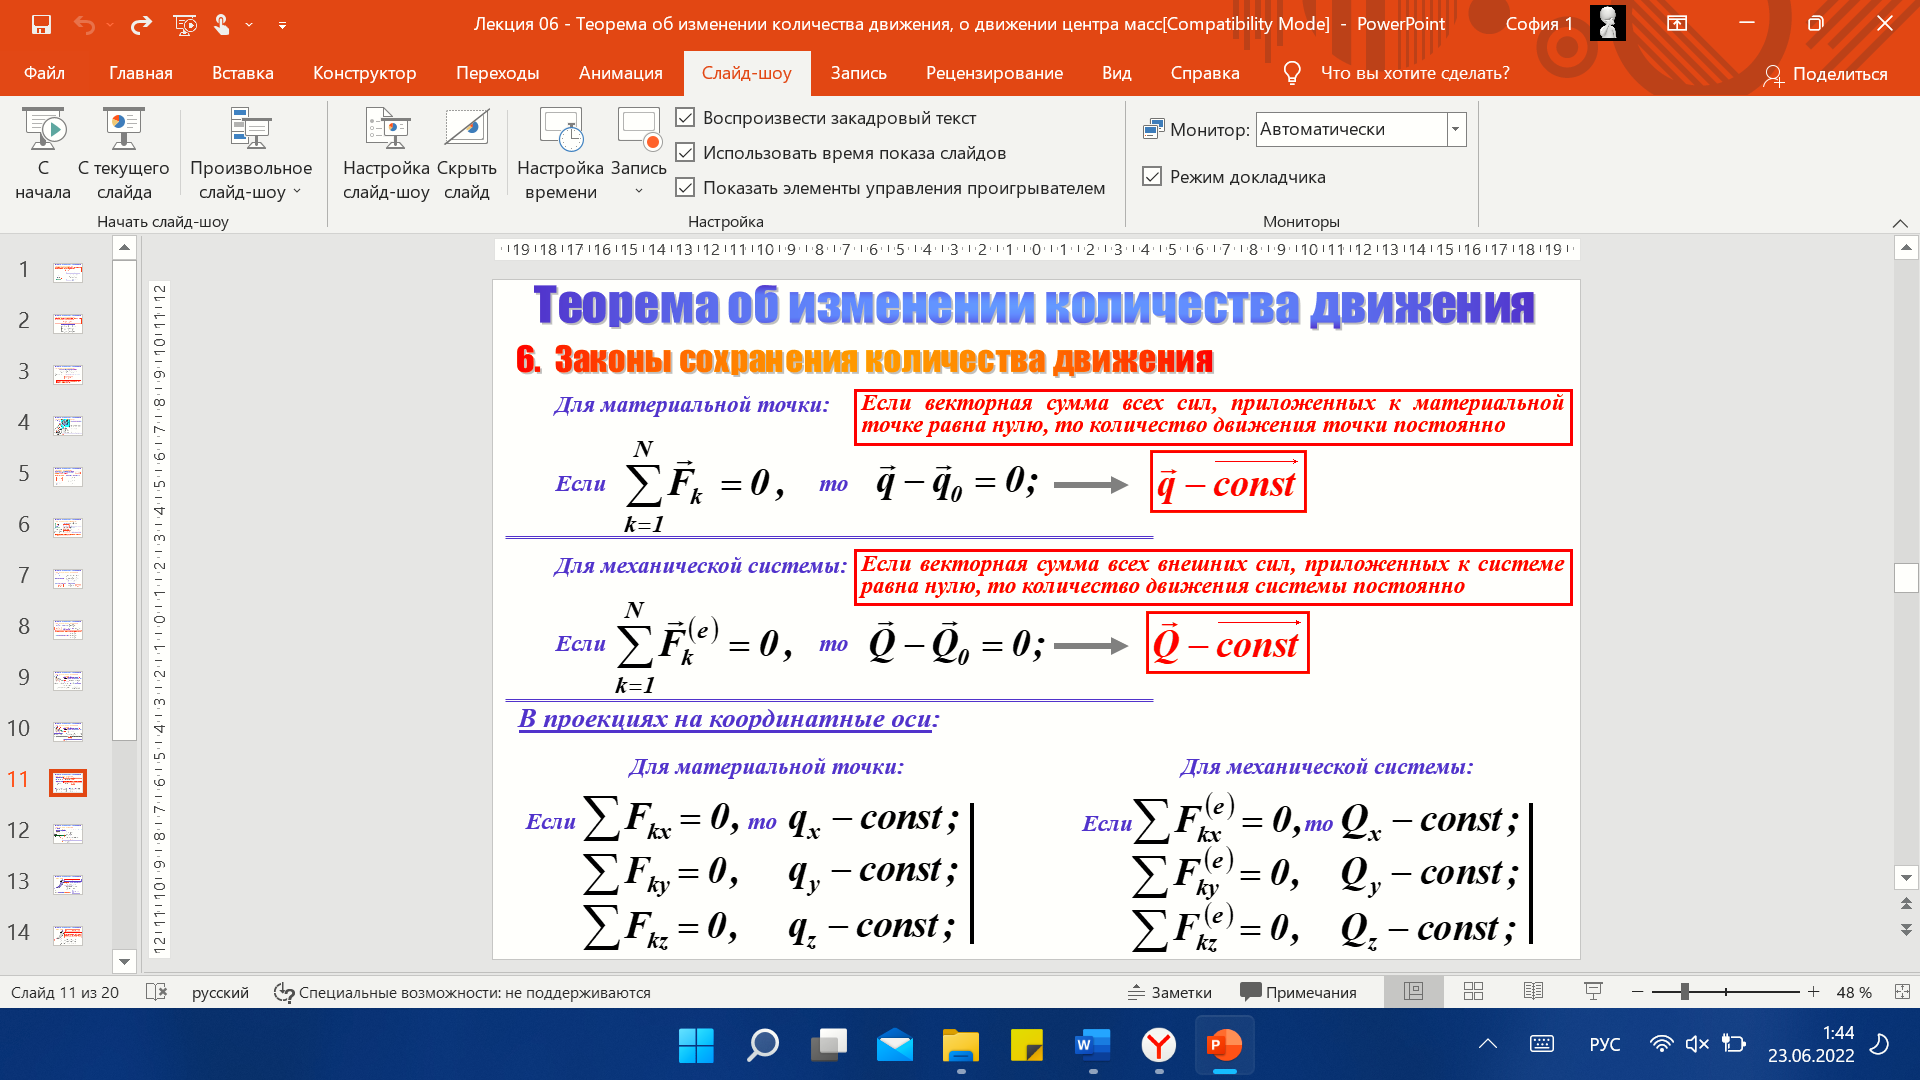The width and height of the screenshot is (1920, 1080).
Task: Expand the touch mode dropdown arrow
Action: tap(249, 25)
